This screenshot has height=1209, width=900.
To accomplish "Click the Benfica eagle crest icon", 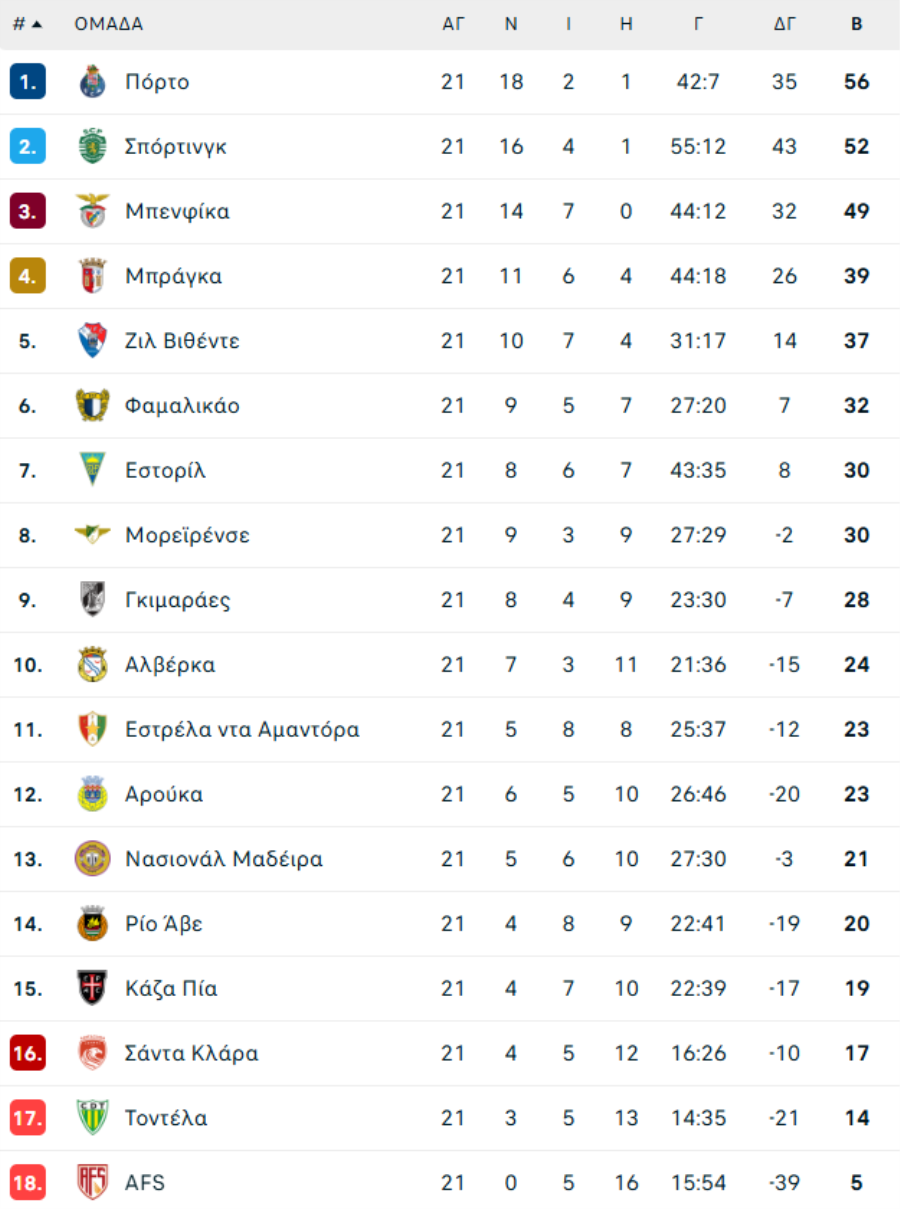I will click(x=92, y=211).
